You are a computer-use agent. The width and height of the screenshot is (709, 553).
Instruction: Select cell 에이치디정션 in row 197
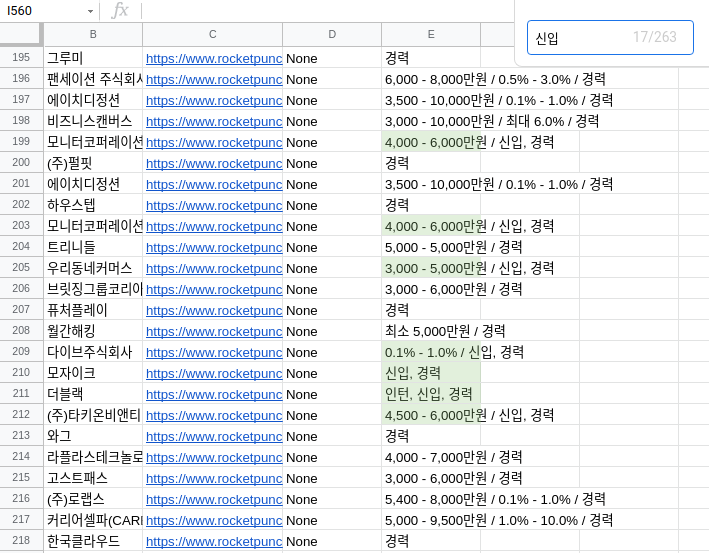pos(93,99)
